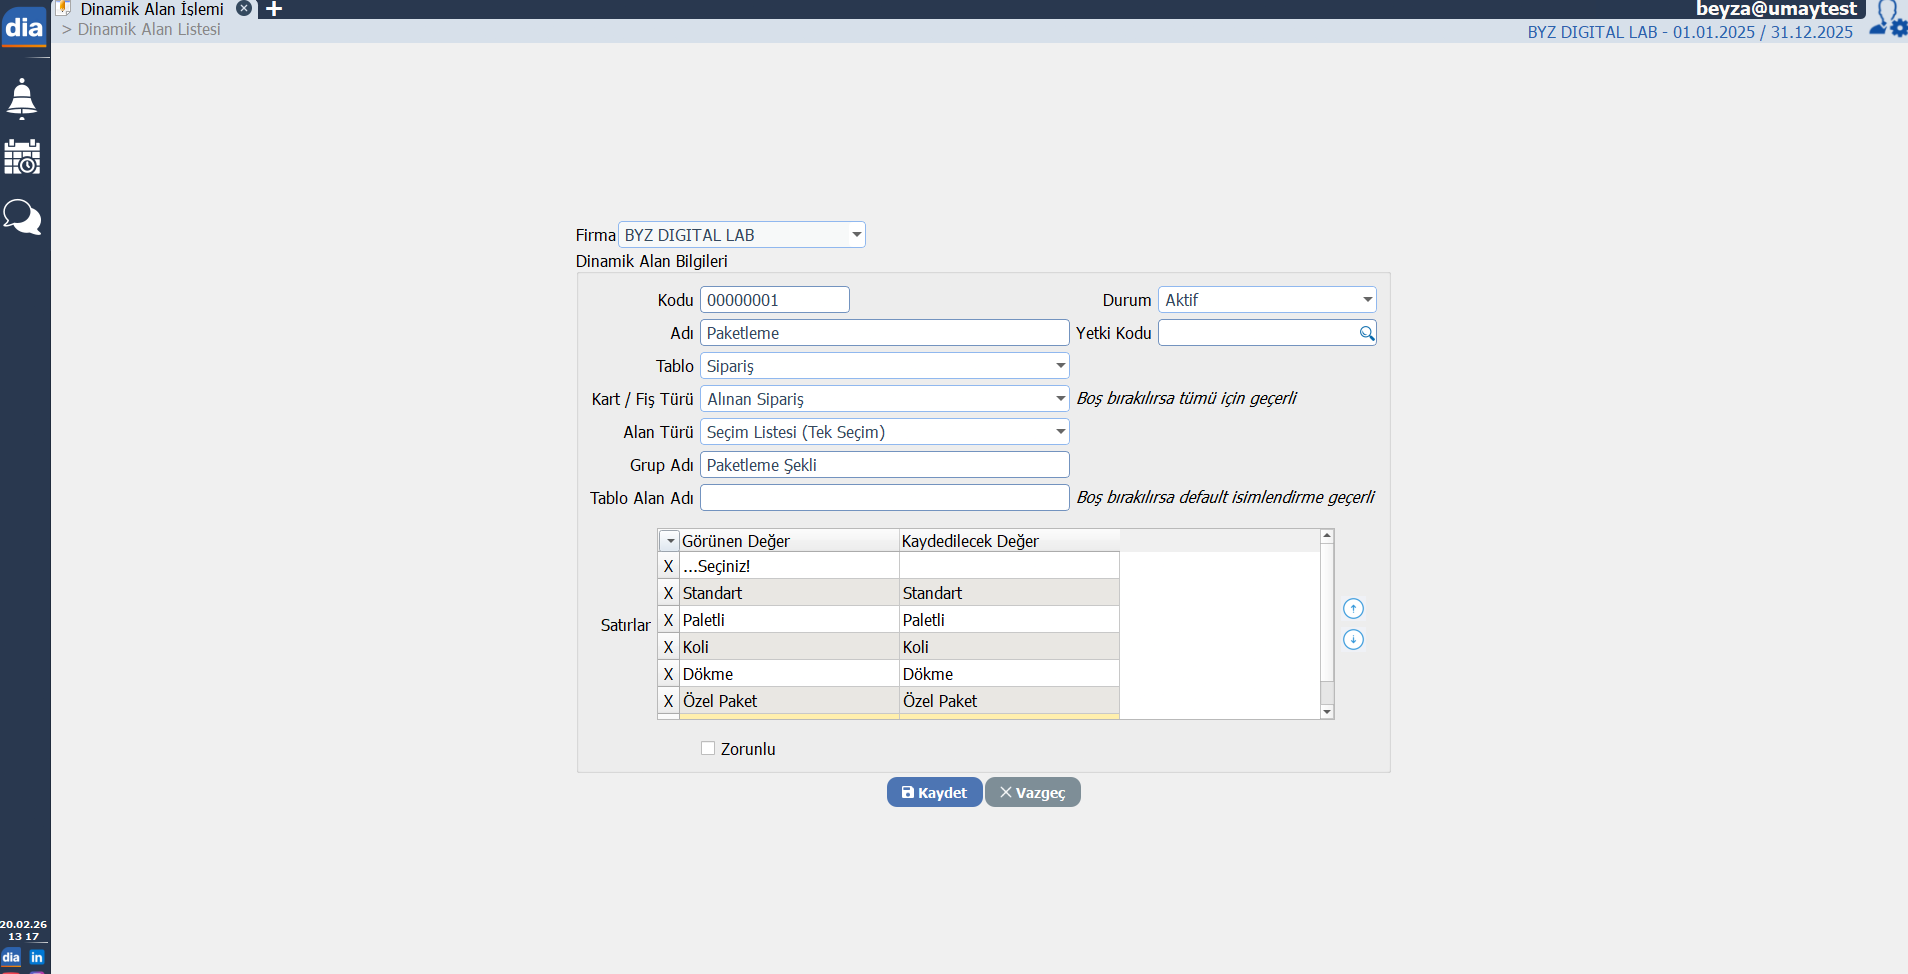Click the Tablo Alan Adı input field
The width and height of the screenshot is (1908, 974).
pos(884,498)
